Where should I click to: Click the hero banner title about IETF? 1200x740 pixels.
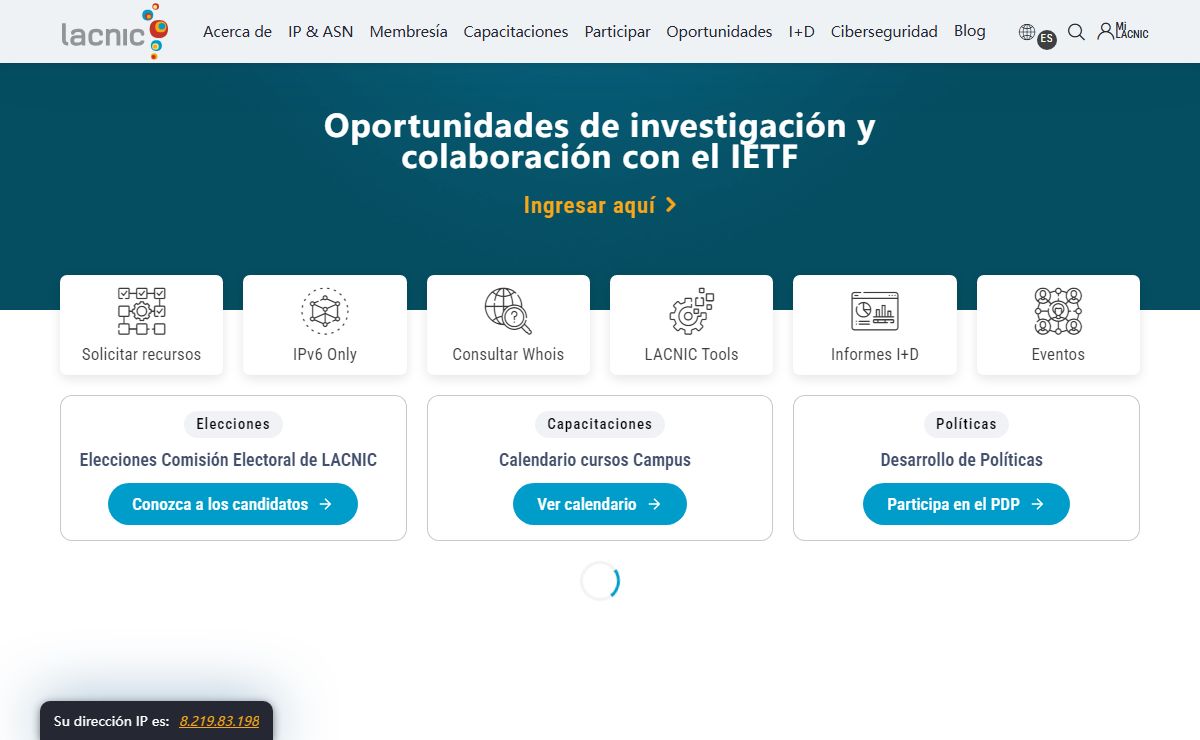[x=600, y=141]
